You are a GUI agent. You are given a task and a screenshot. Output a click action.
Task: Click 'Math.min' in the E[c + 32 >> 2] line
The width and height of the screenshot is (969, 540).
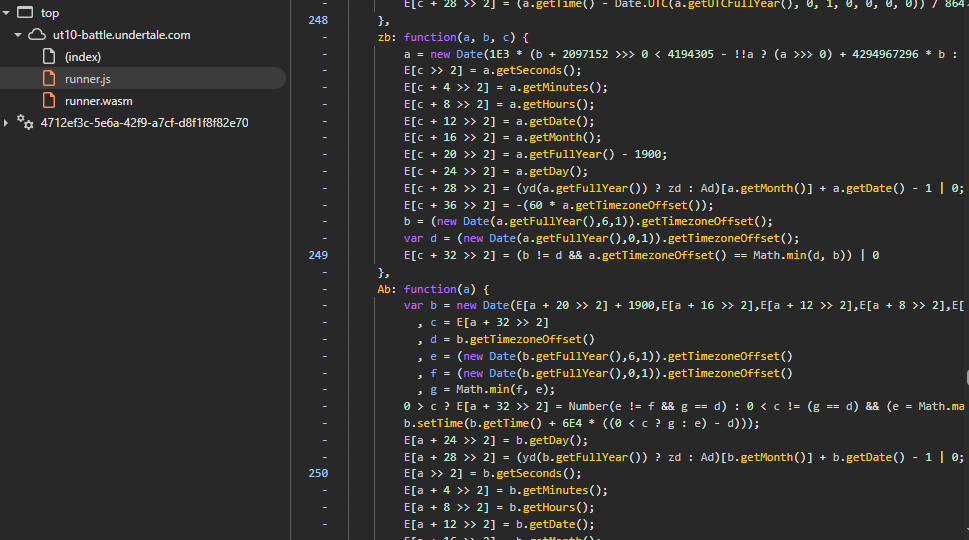pos(779,255)
